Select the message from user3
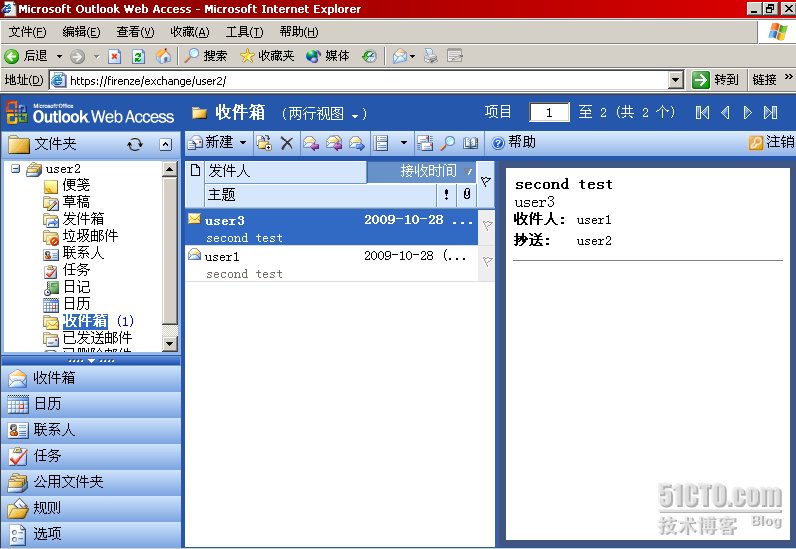The image size is (796, 549). pyautogui.click(x=331, y=228)
